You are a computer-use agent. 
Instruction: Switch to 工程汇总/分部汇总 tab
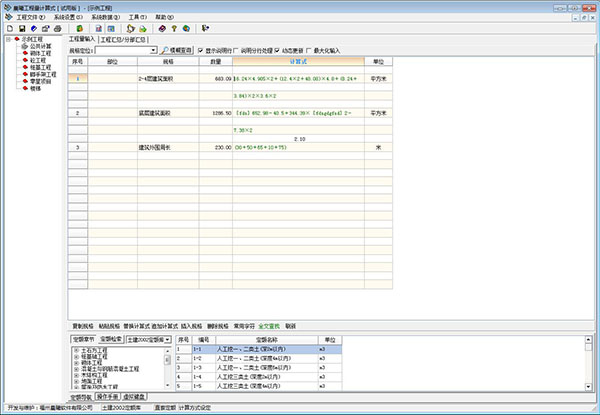click(x=123, y=40)
